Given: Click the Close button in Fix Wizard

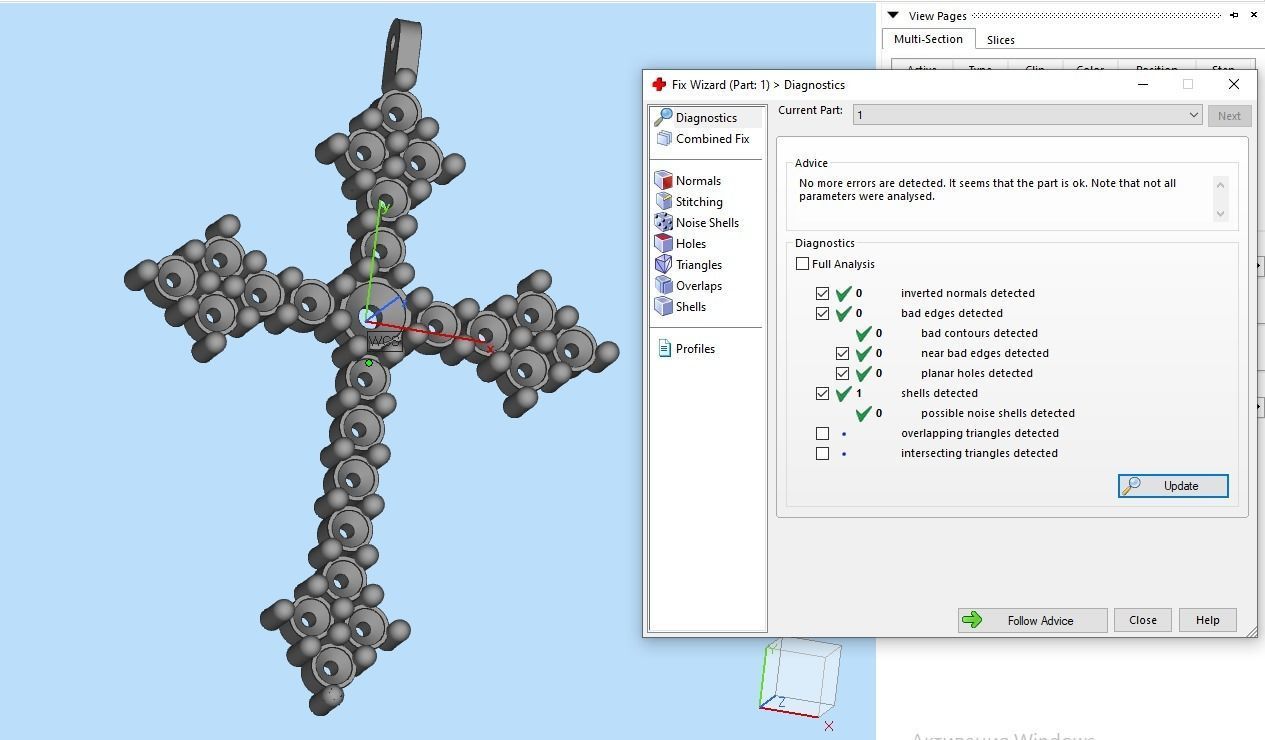Looking at the screenshot, I should [x=1143, y=620].
